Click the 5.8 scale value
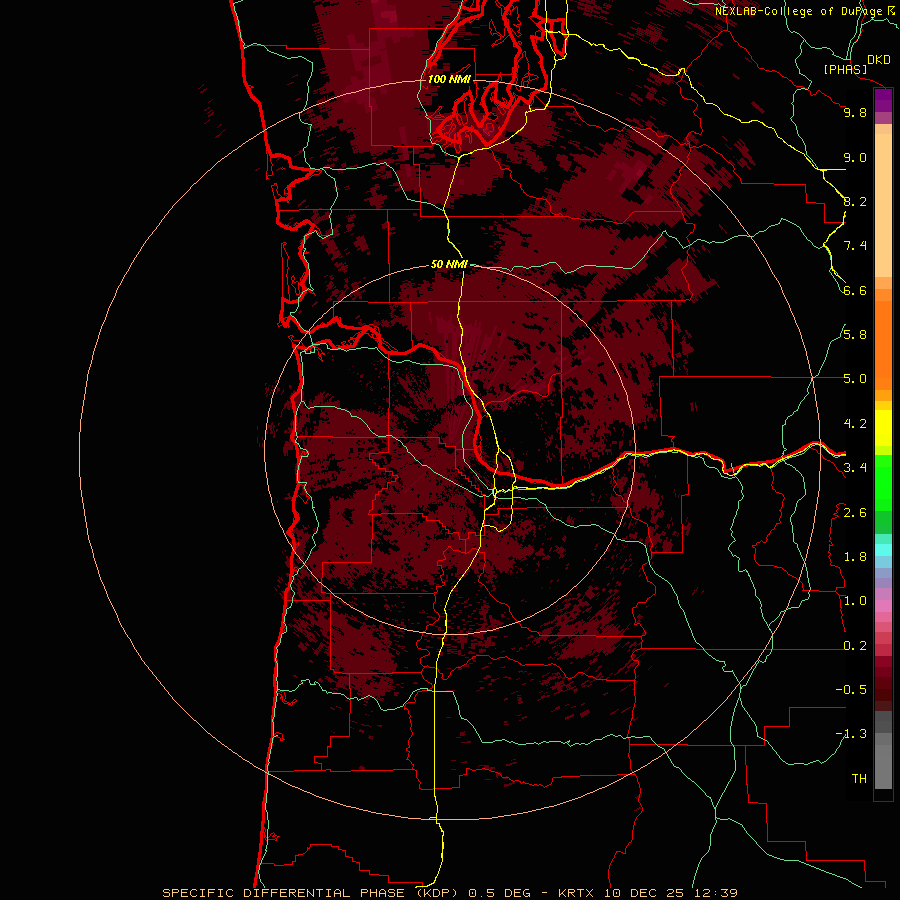 855,335
